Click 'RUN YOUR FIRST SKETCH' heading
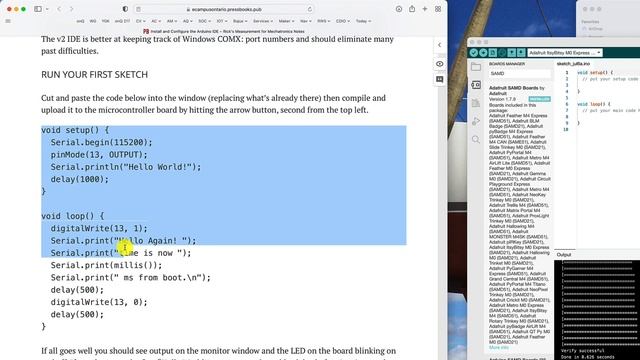640x360 pixels. point(94,75)
